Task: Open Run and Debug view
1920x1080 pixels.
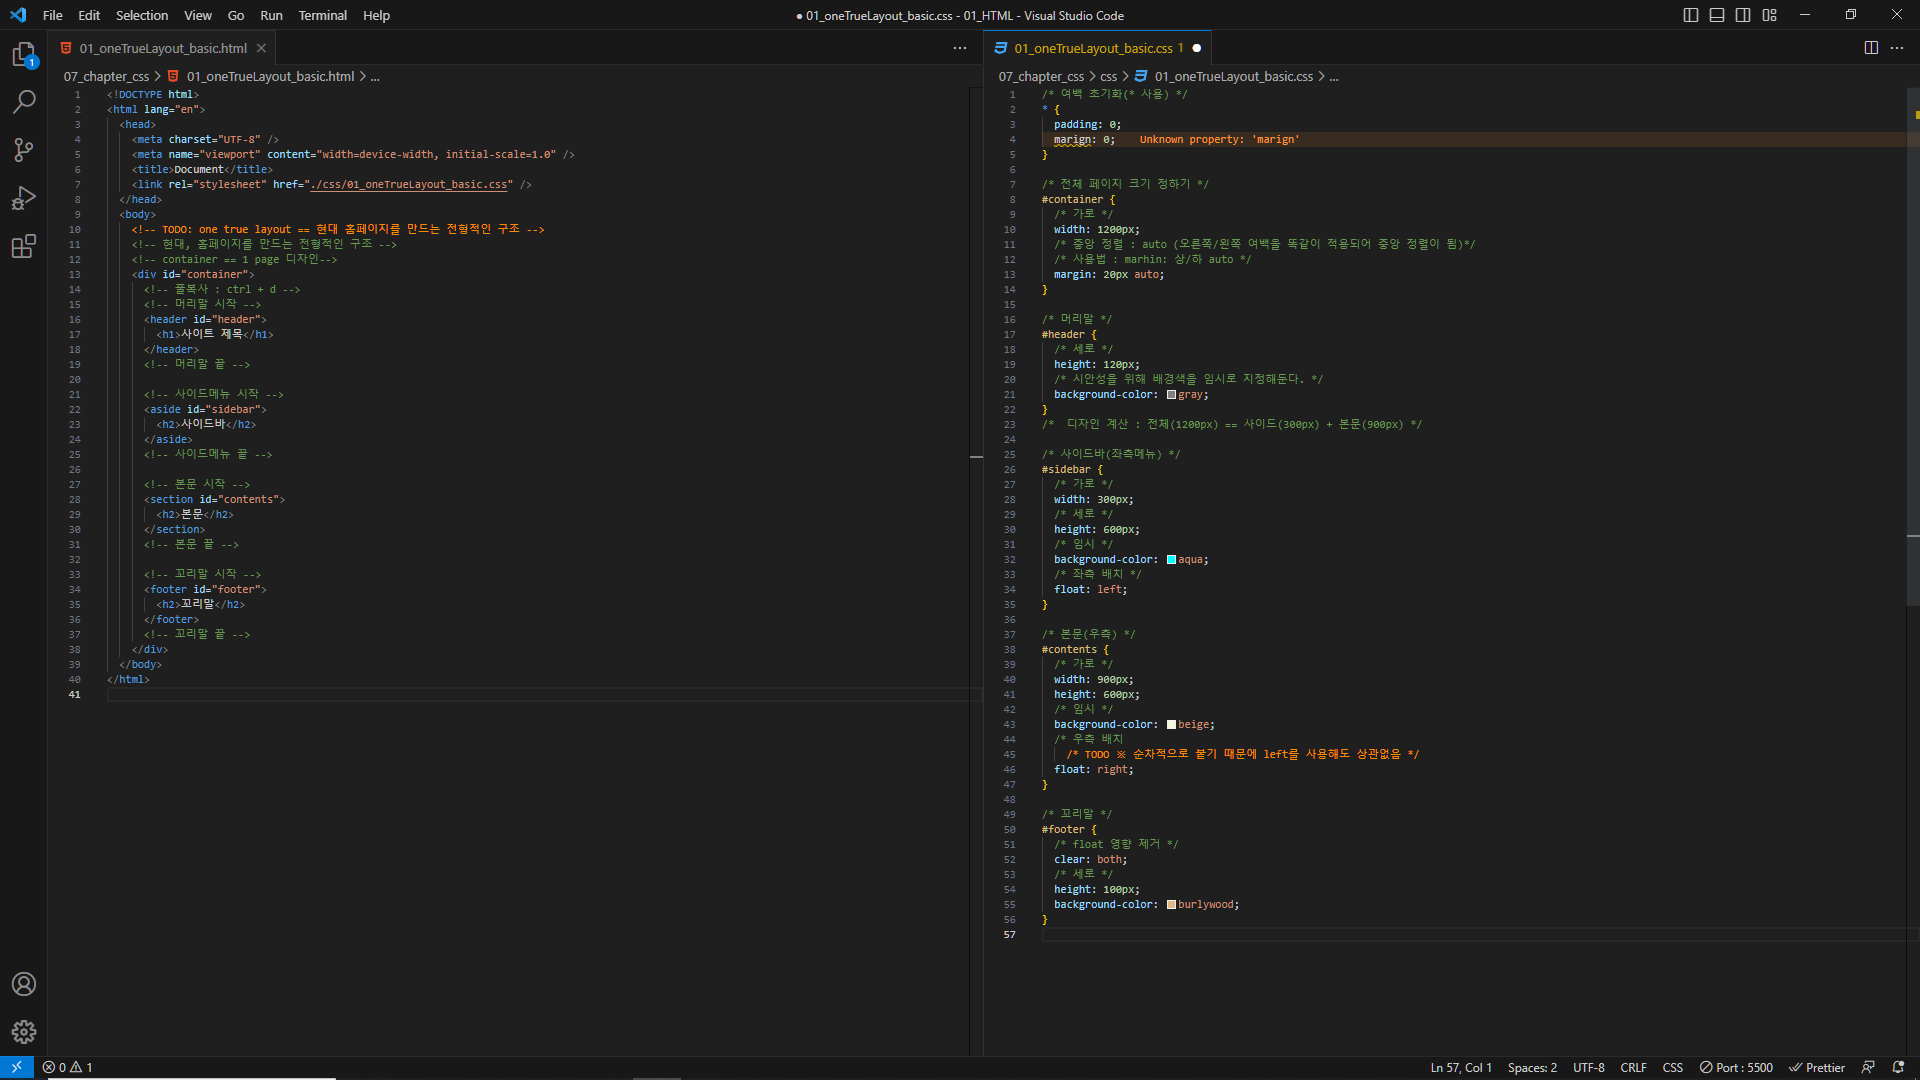Action: point(24,198)
